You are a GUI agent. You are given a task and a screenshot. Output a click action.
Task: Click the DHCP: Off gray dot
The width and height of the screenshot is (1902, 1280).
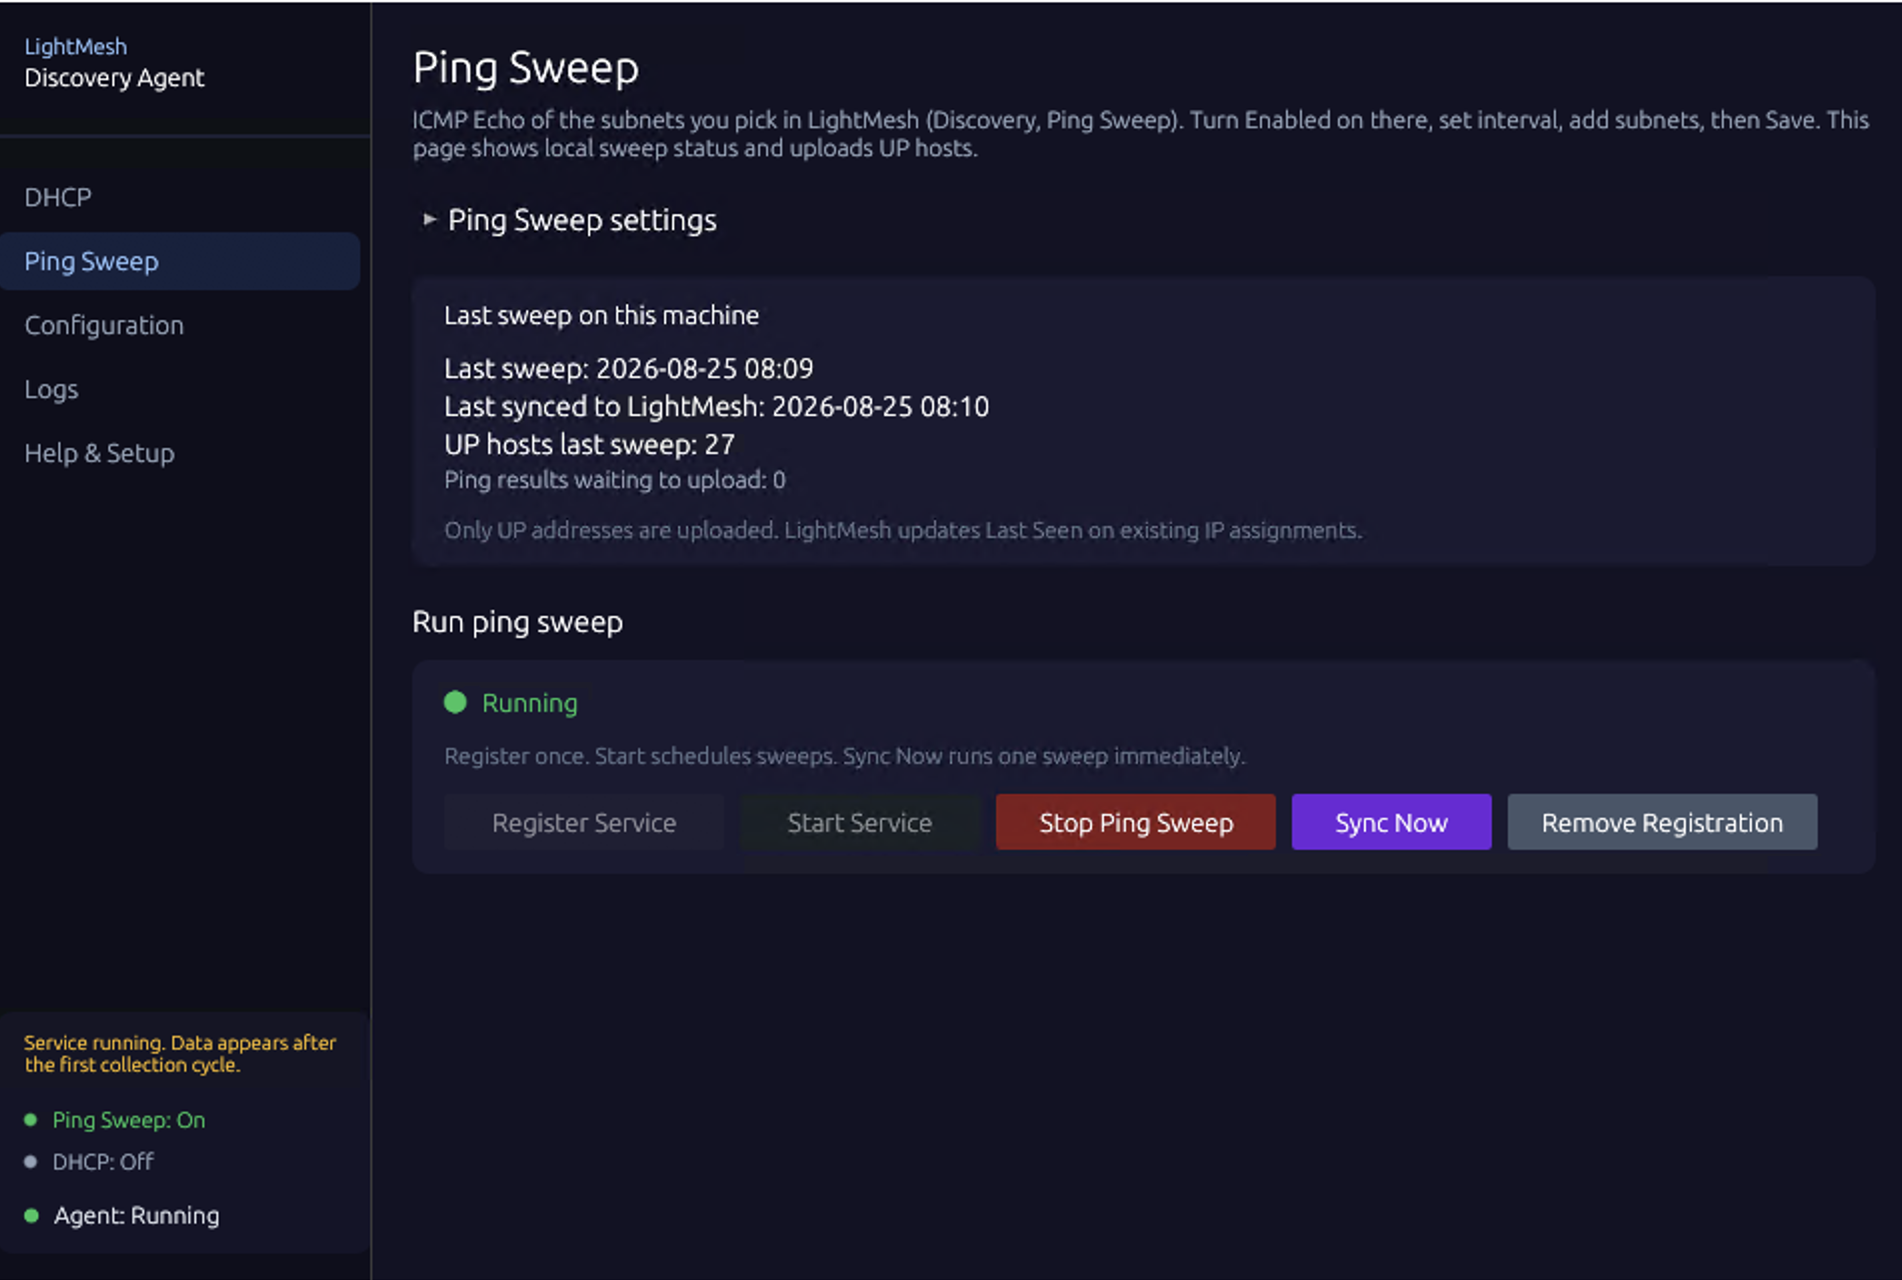click(31, 1162)
